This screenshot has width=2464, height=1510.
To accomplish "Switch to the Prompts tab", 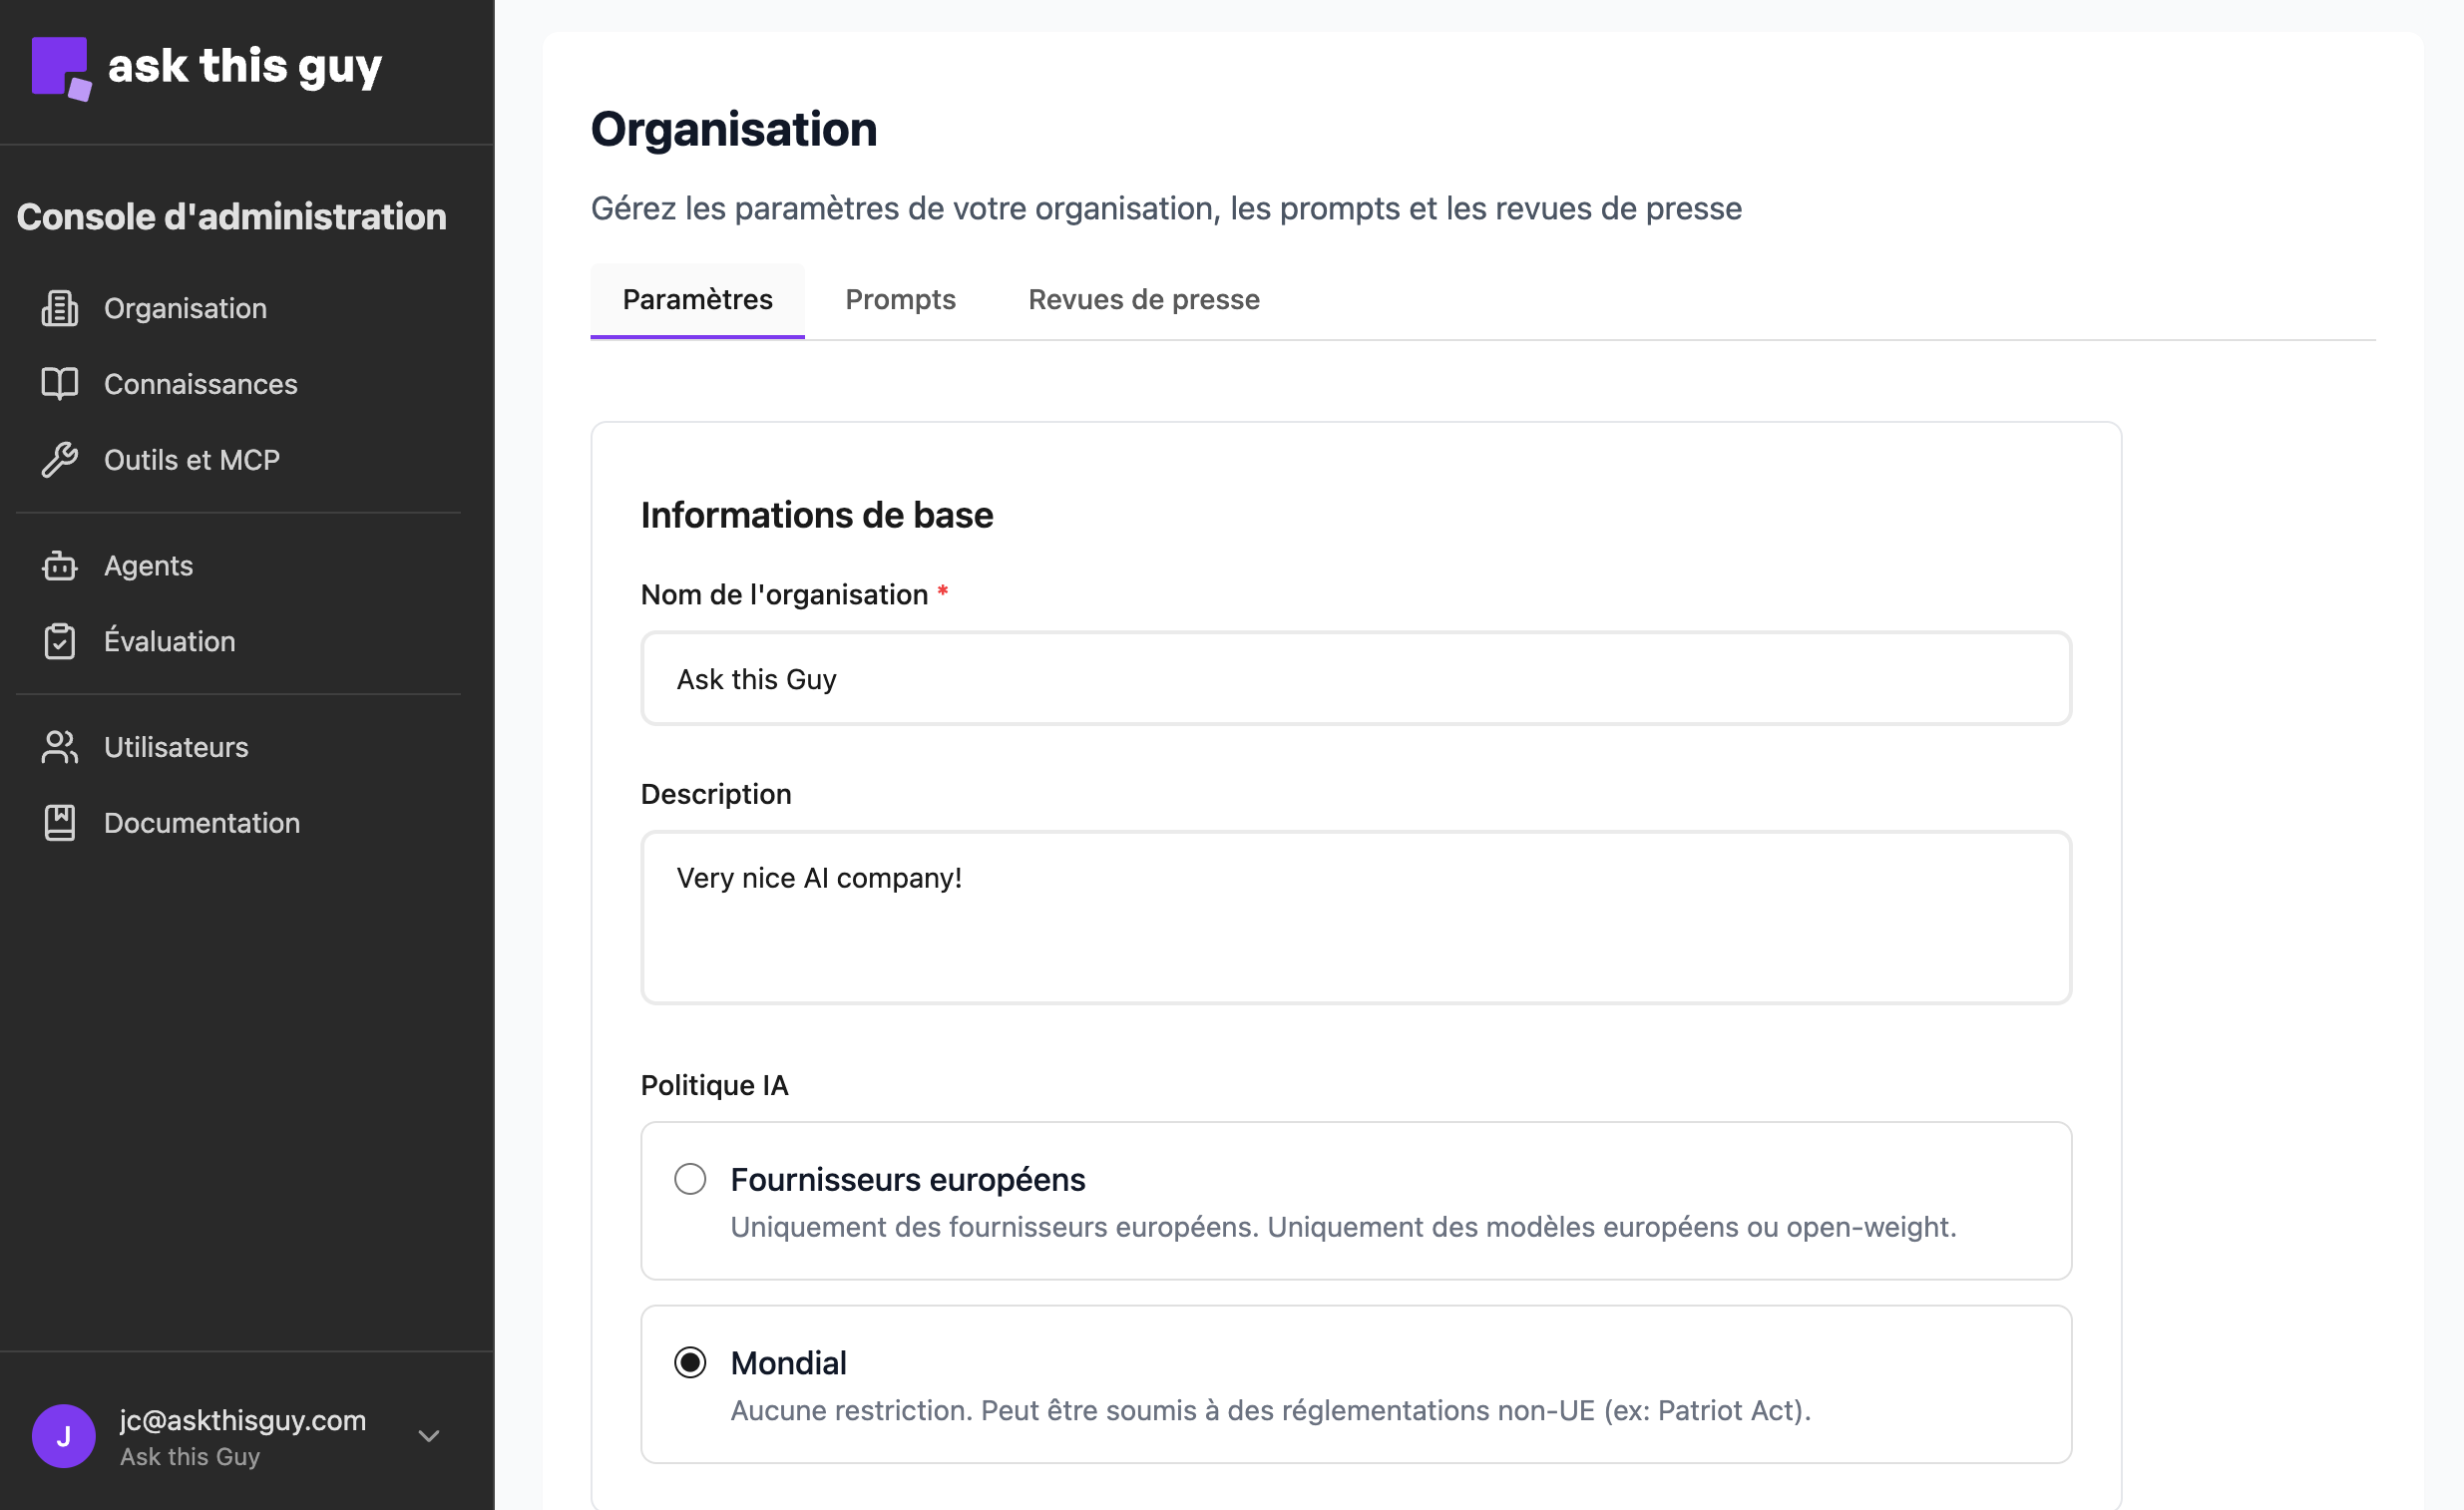I will click(899, 299).
